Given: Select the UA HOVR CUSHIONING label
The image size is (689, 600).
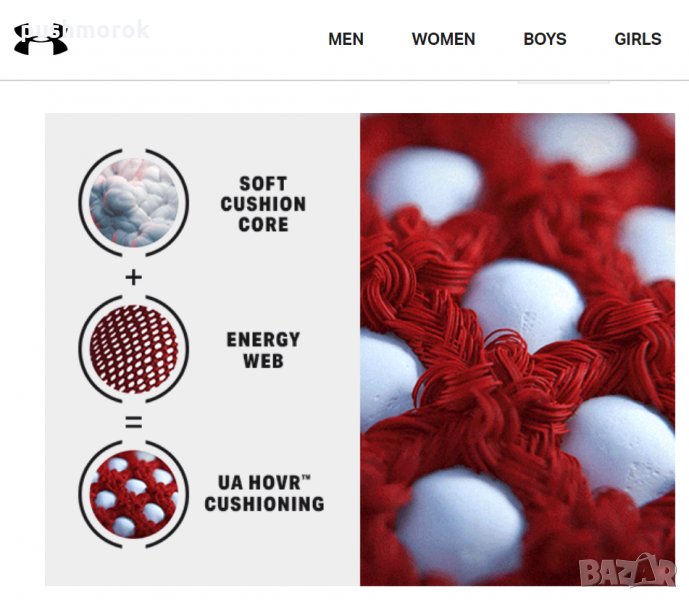Looking at the screenshot, I should click(264, 493).
